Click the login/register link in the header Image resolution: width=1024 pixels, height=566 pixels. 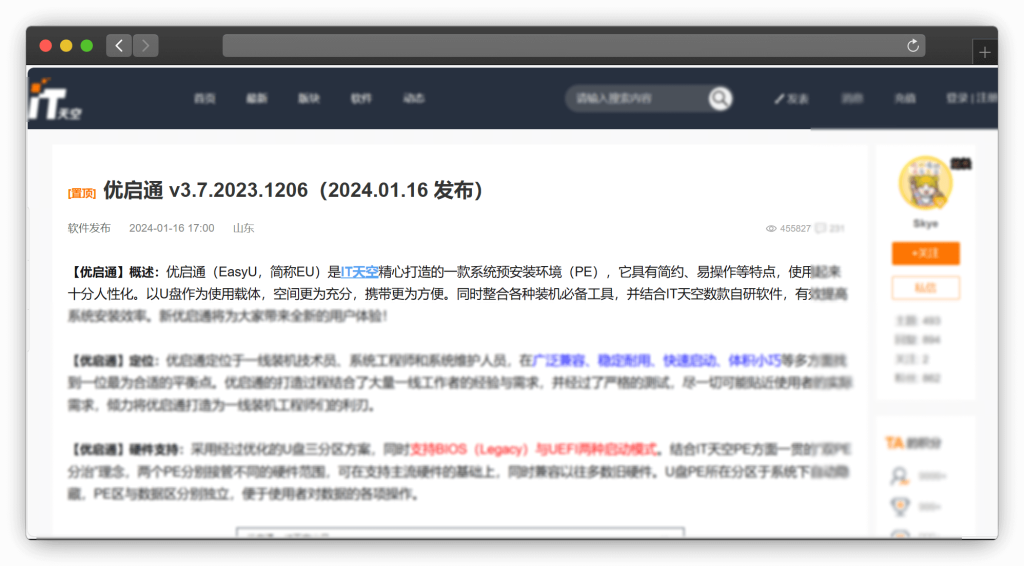click(x=971, y=99)
